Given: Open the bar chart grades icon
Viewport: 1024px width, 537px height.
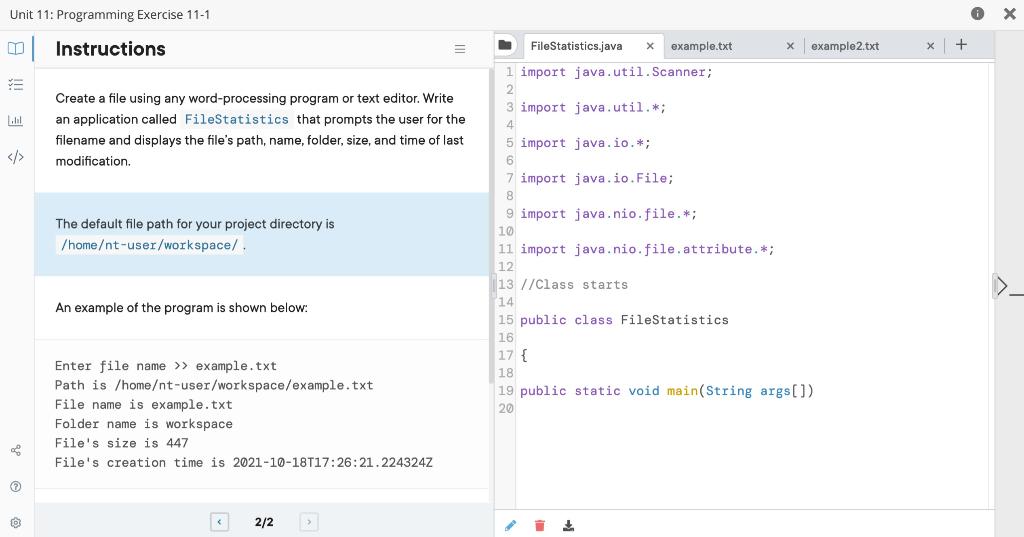Looking at the screenshot, I should coord(16,120).
